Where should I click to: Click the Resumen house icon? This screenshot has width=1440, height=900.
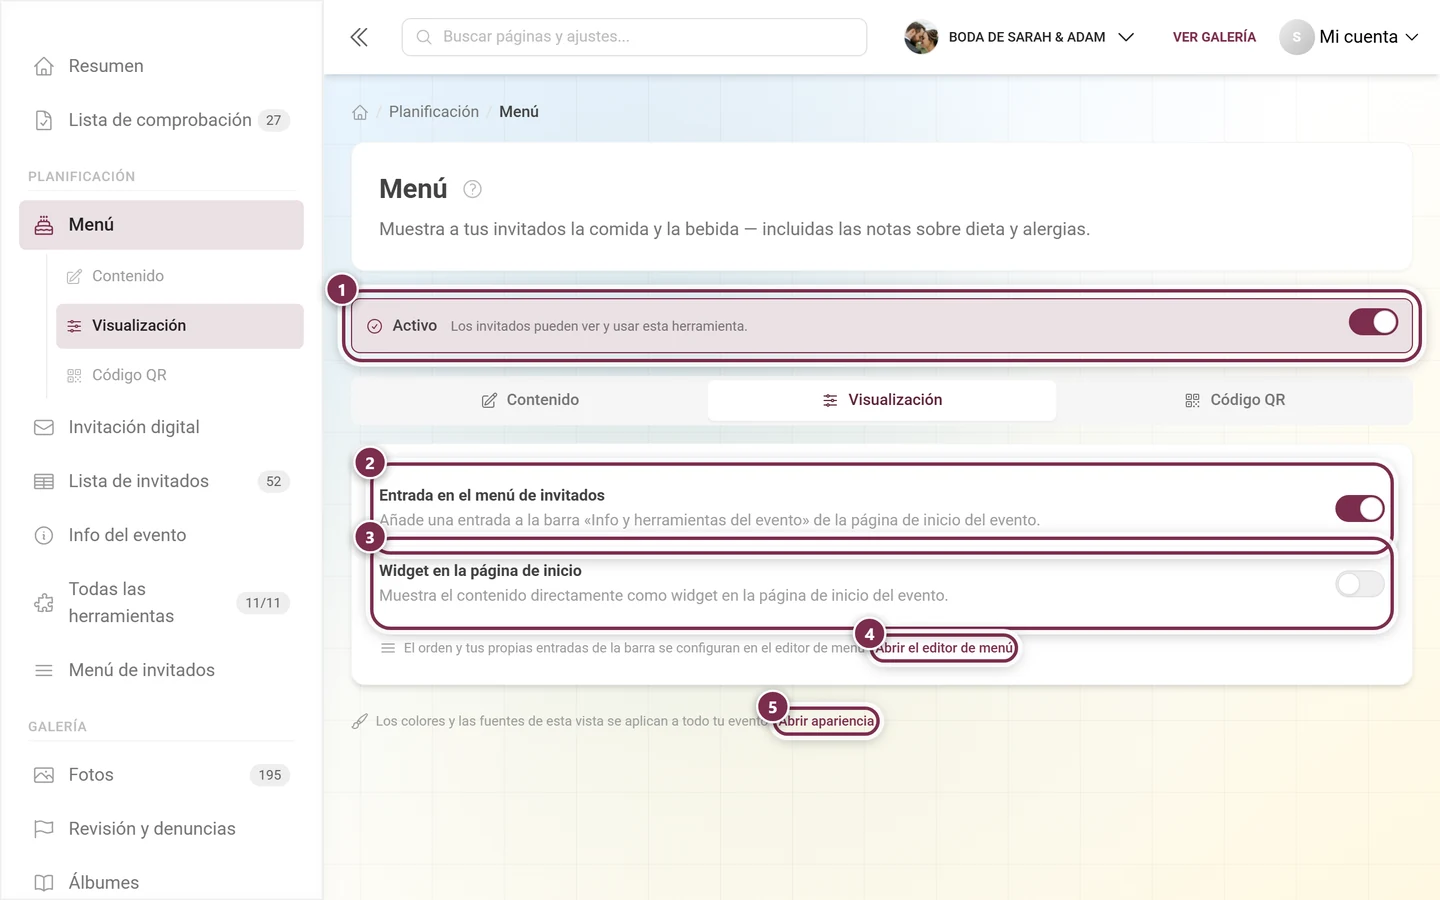(x=44, y=66)
